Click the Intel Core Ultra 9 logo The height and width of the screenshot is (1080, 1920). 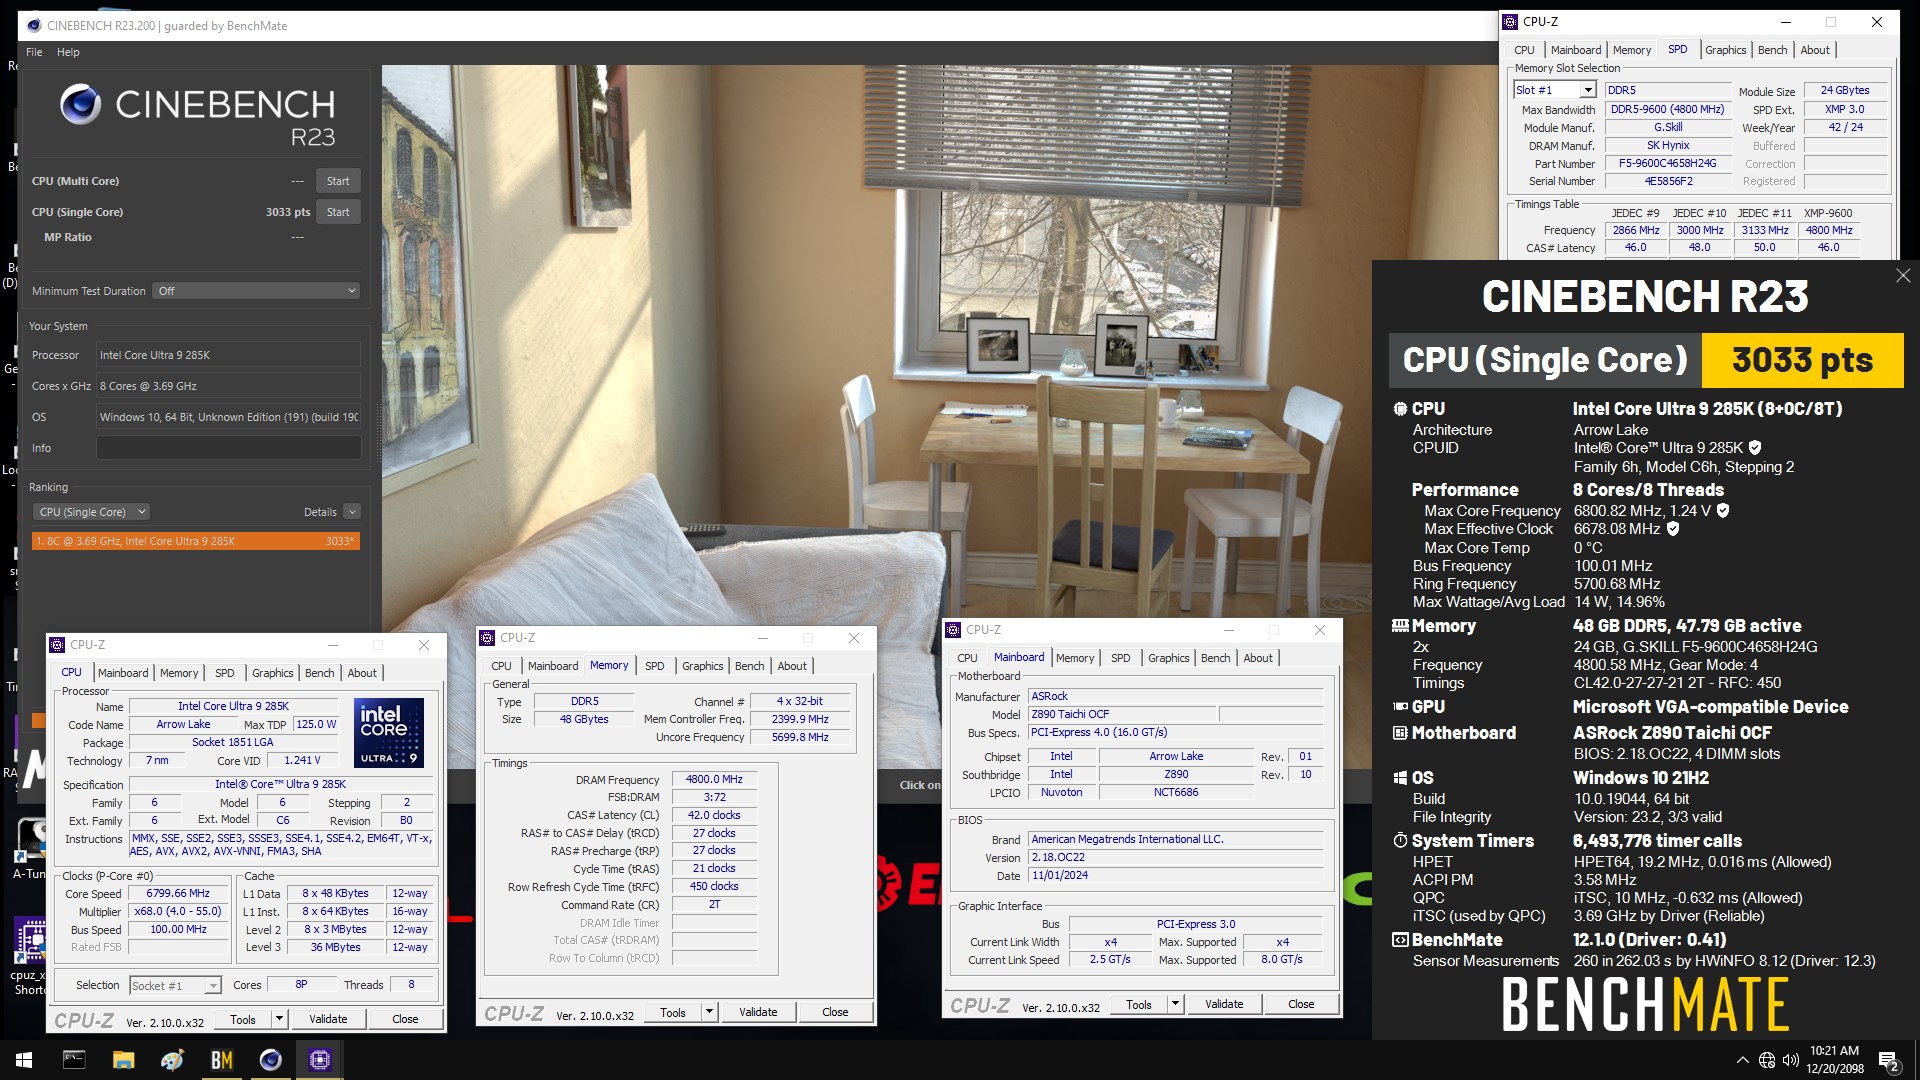(x=389, y=733)
